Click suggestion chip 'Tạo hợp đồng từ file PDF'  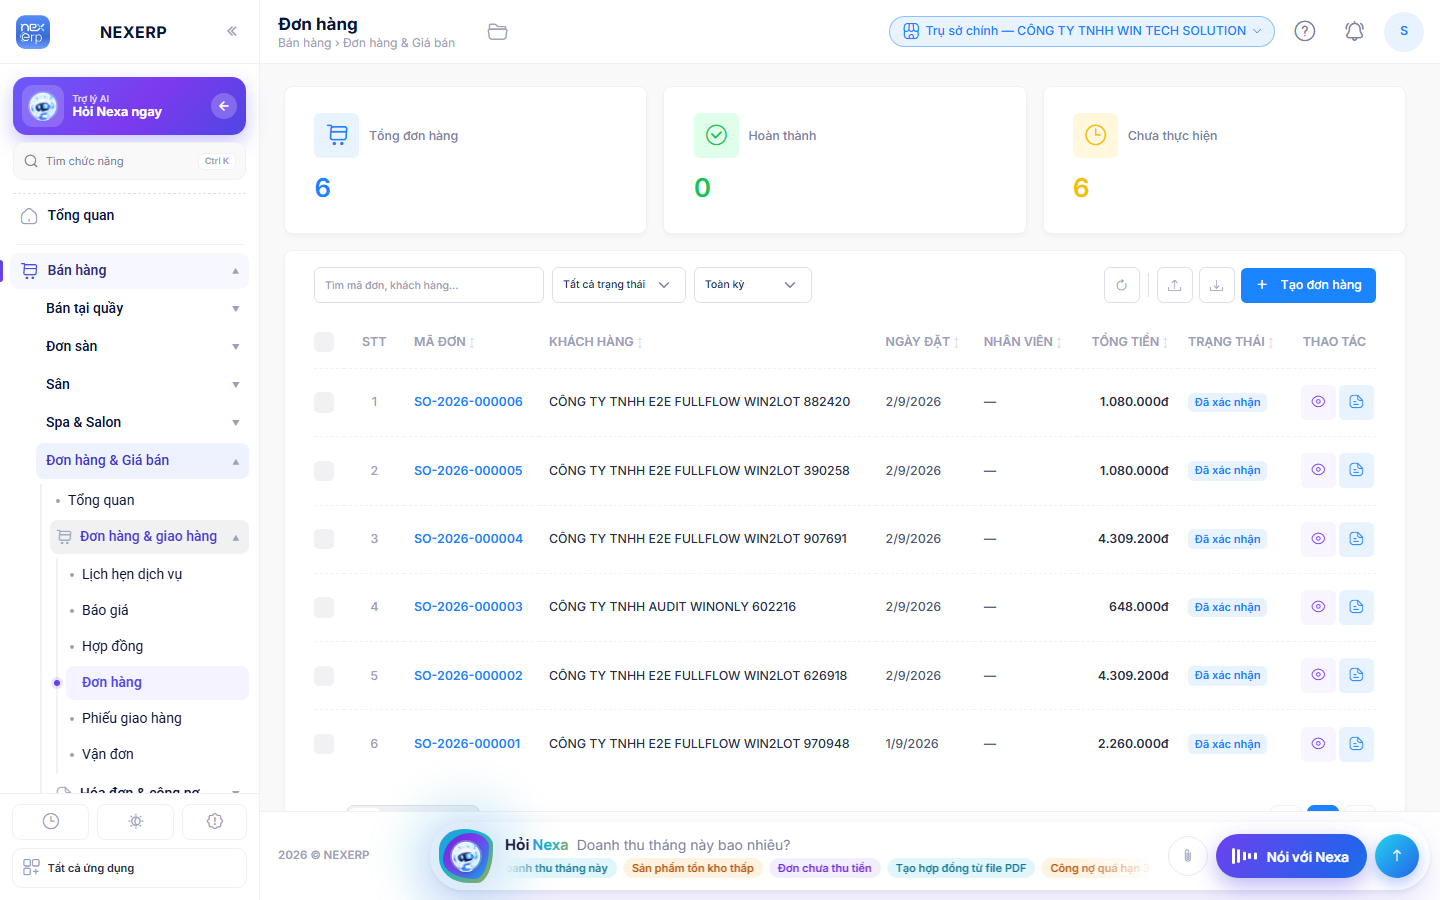[961, 868]
